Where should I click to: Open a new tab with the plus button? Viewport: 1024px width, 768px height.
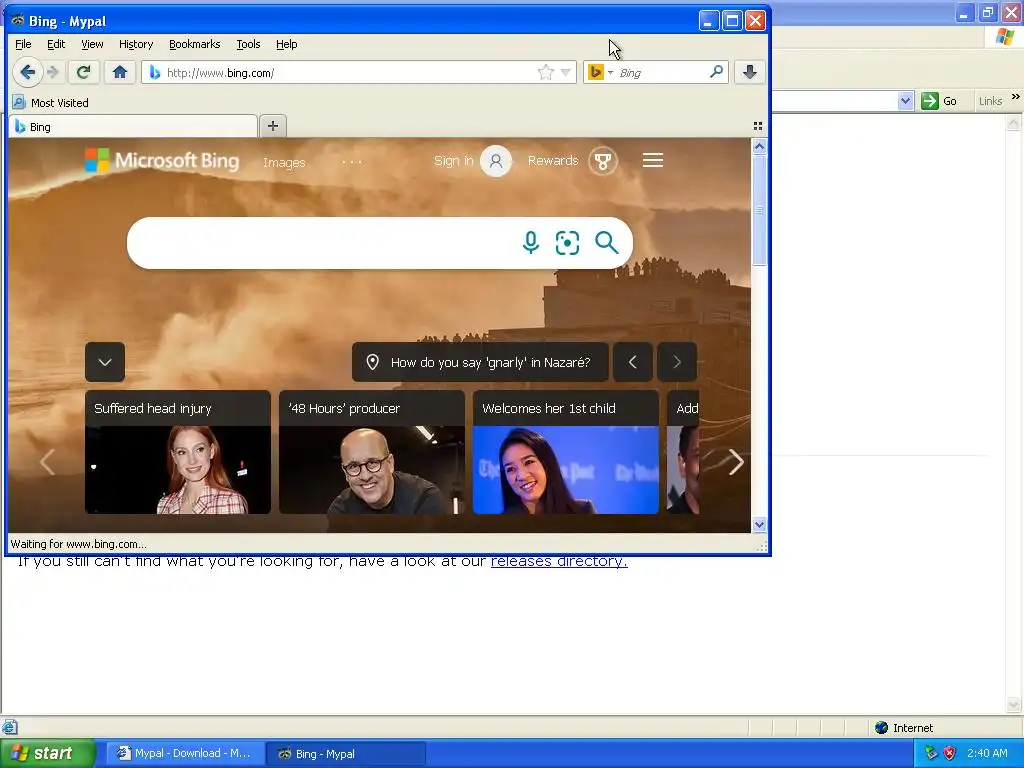coord(273,126)
